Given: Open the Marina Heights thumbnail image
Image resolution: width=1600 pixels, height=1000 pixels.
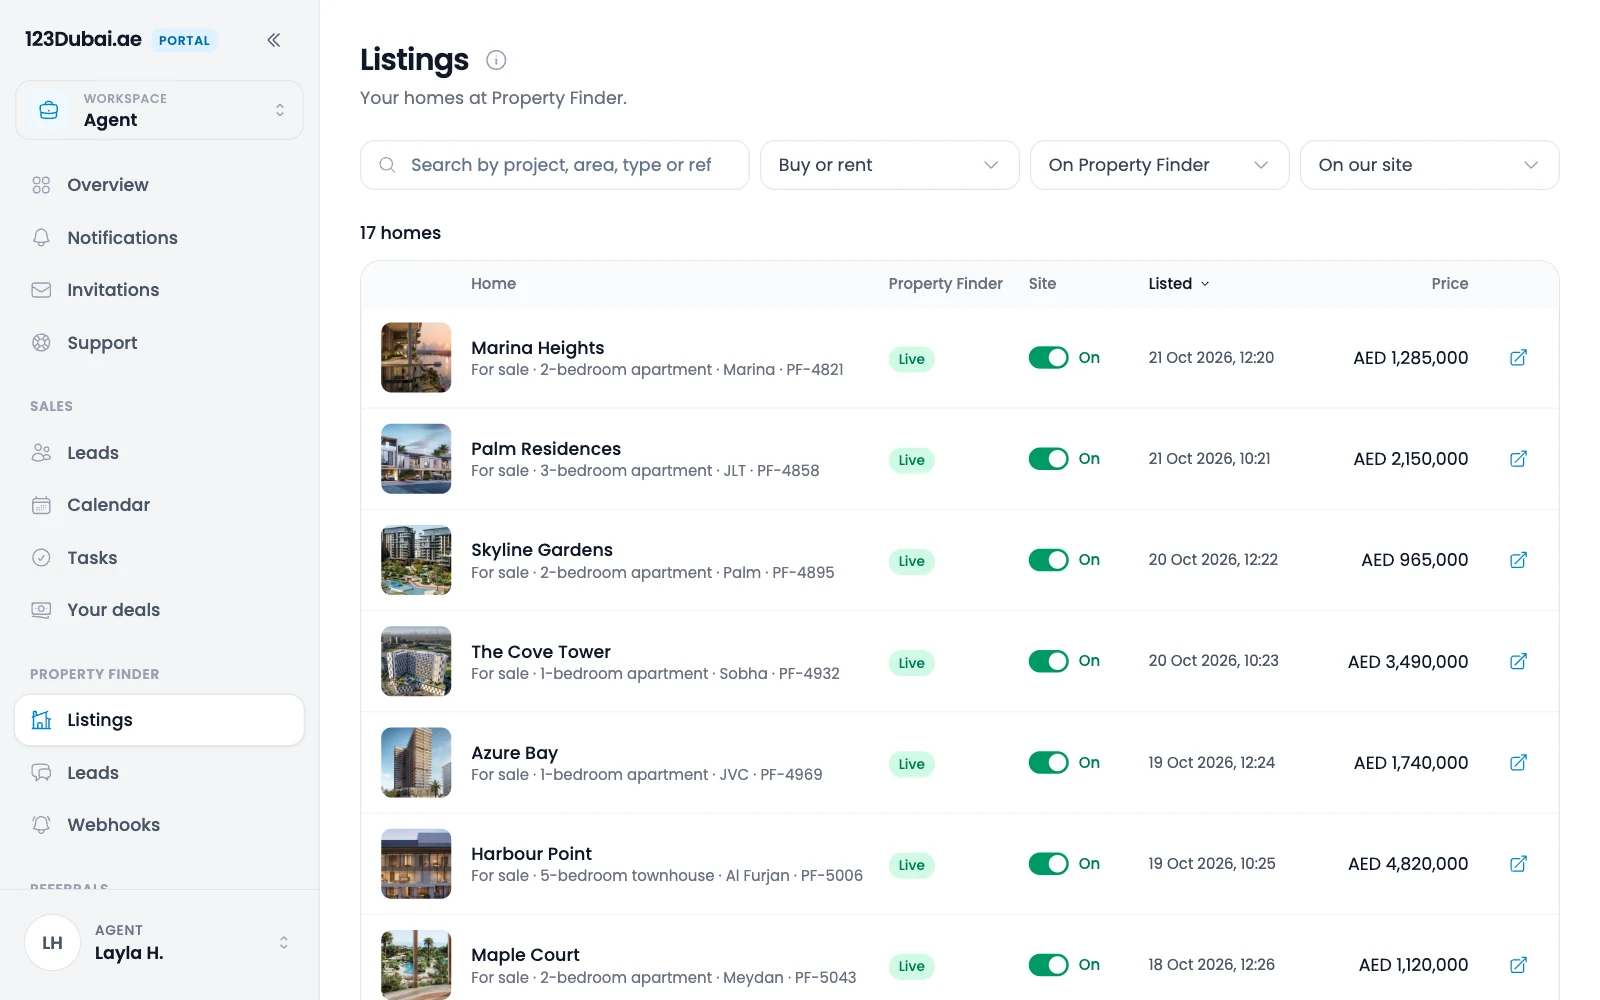Looking at the screenshot, I should 416,358.
